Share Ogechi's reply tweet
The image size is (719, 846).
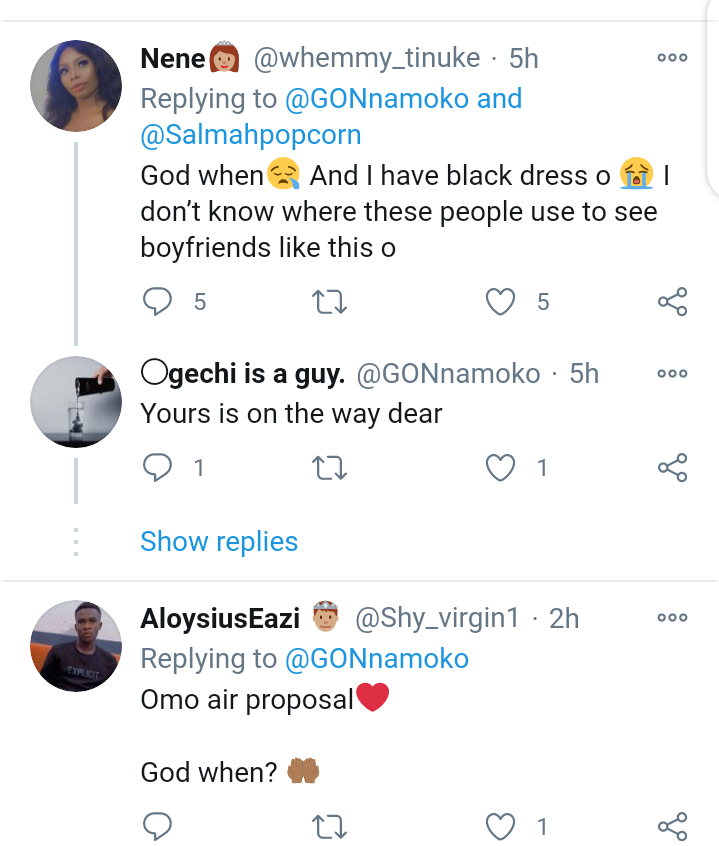coord(672,467)
